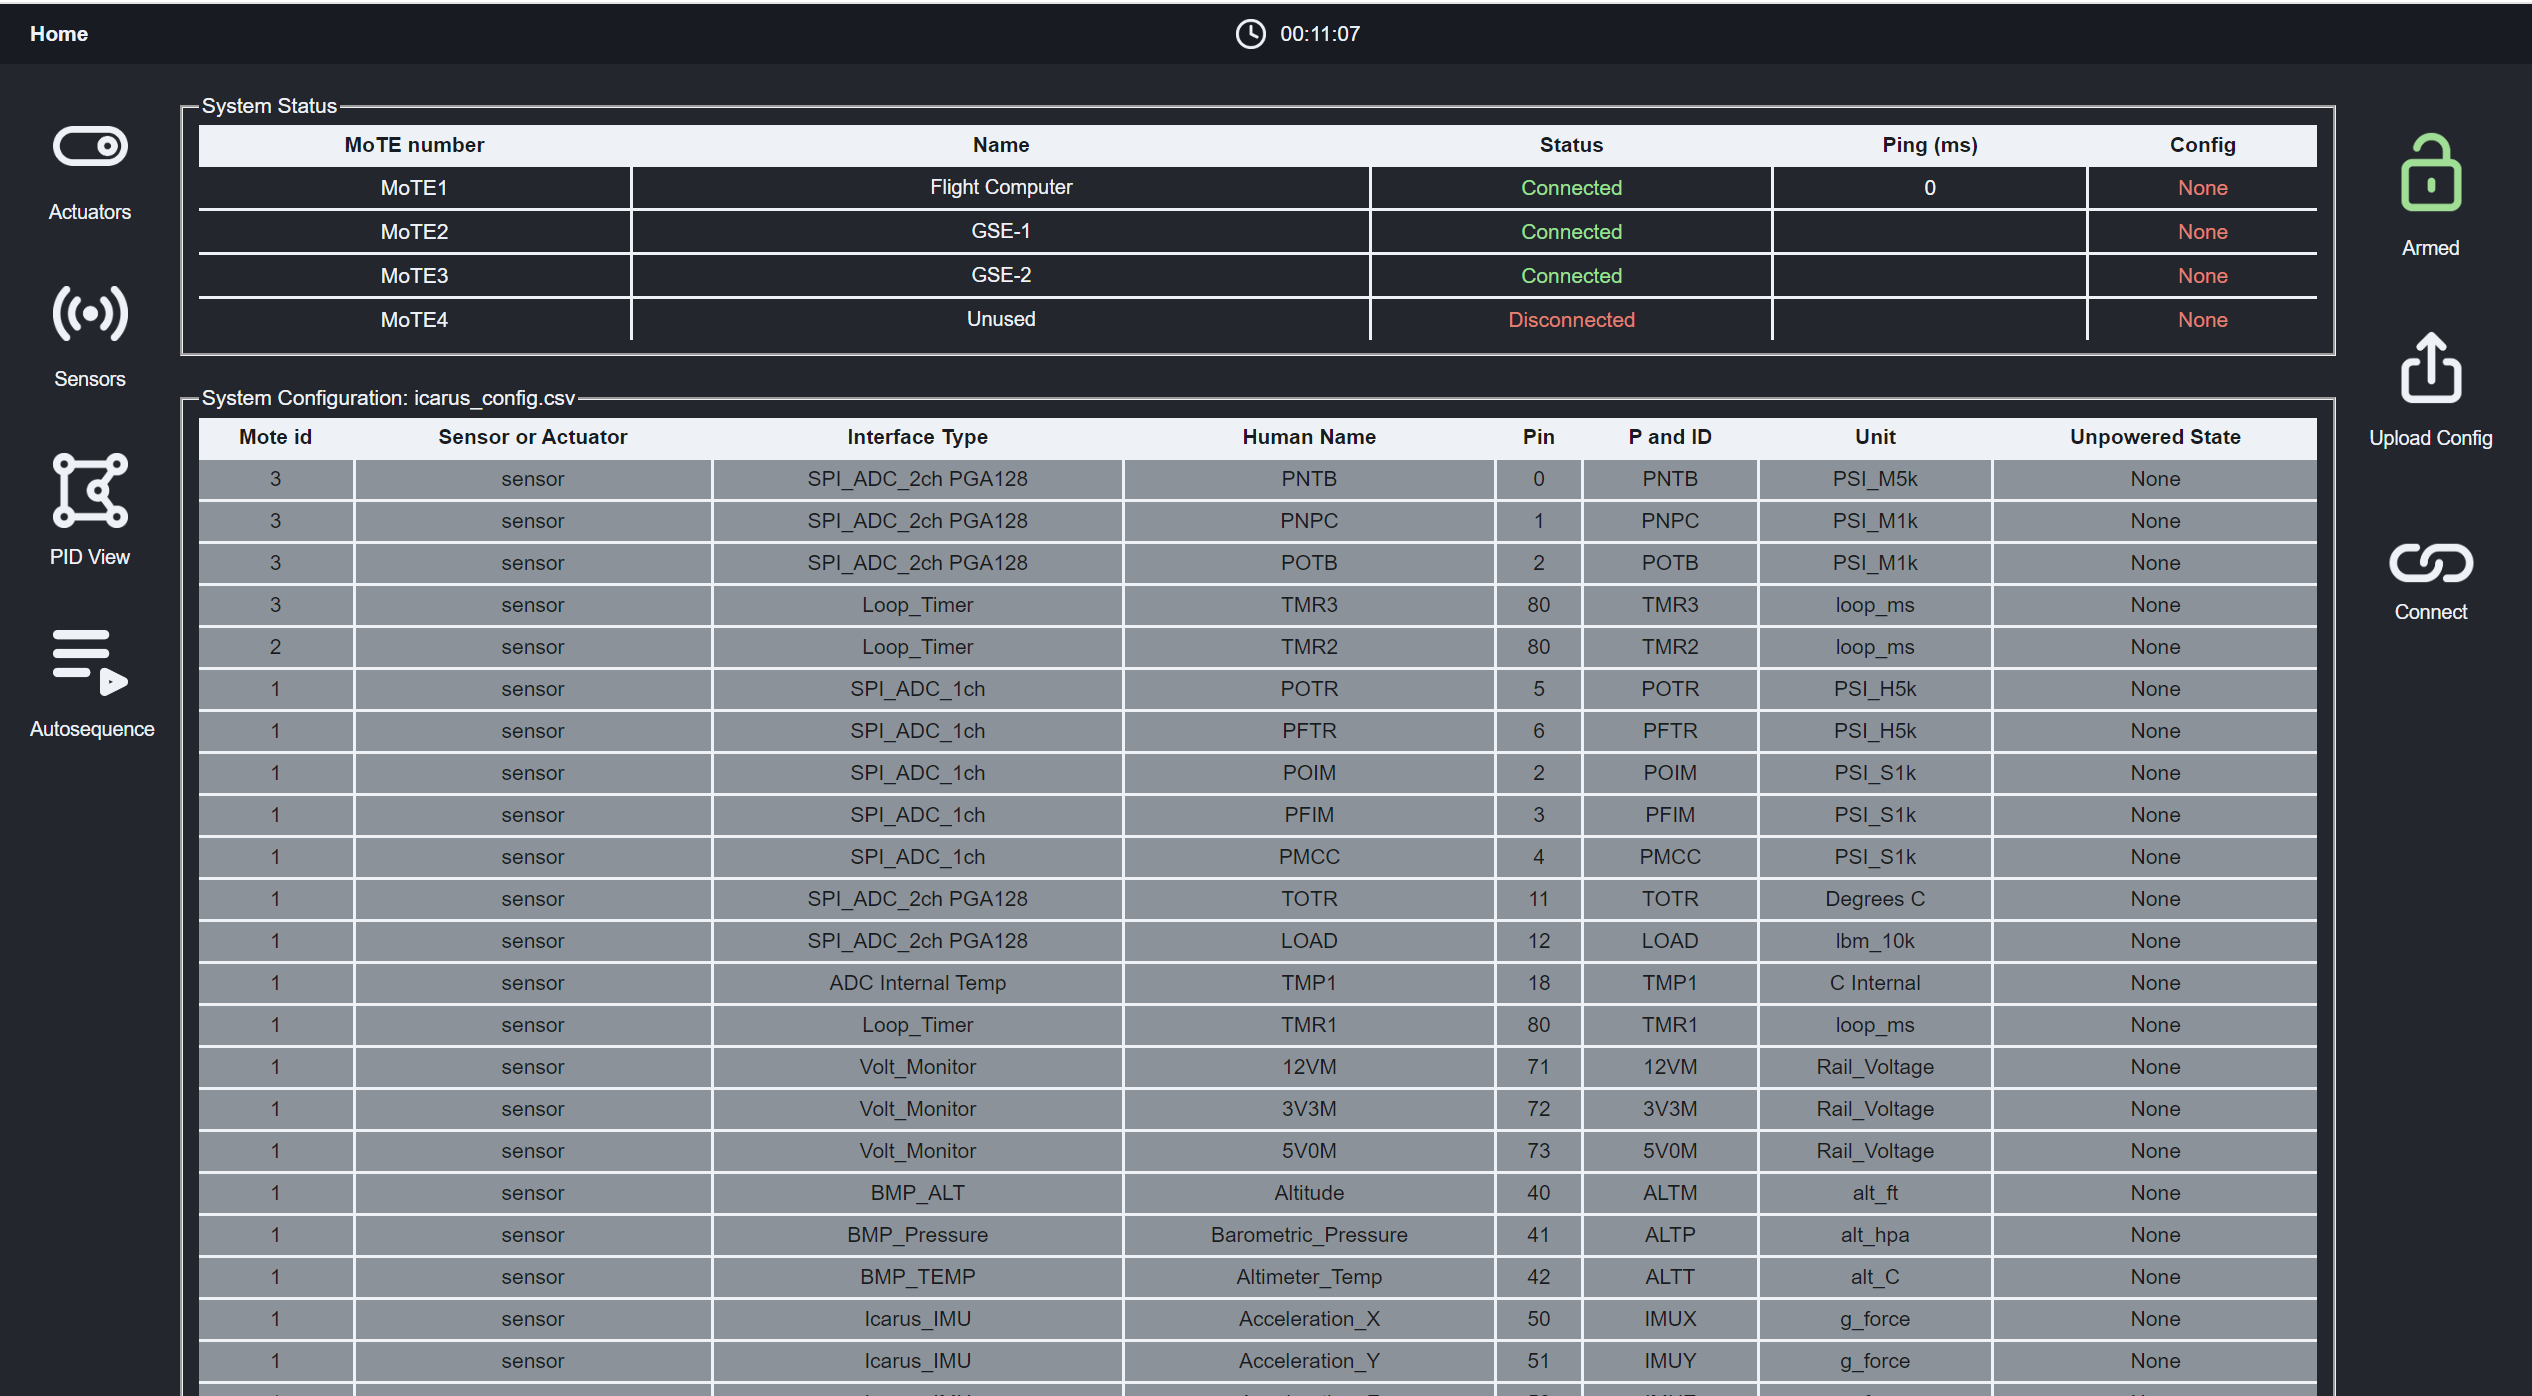Open the PID View diagram icon
Viewport: 2532px width, 1396px height.
[x=90, y=490]
